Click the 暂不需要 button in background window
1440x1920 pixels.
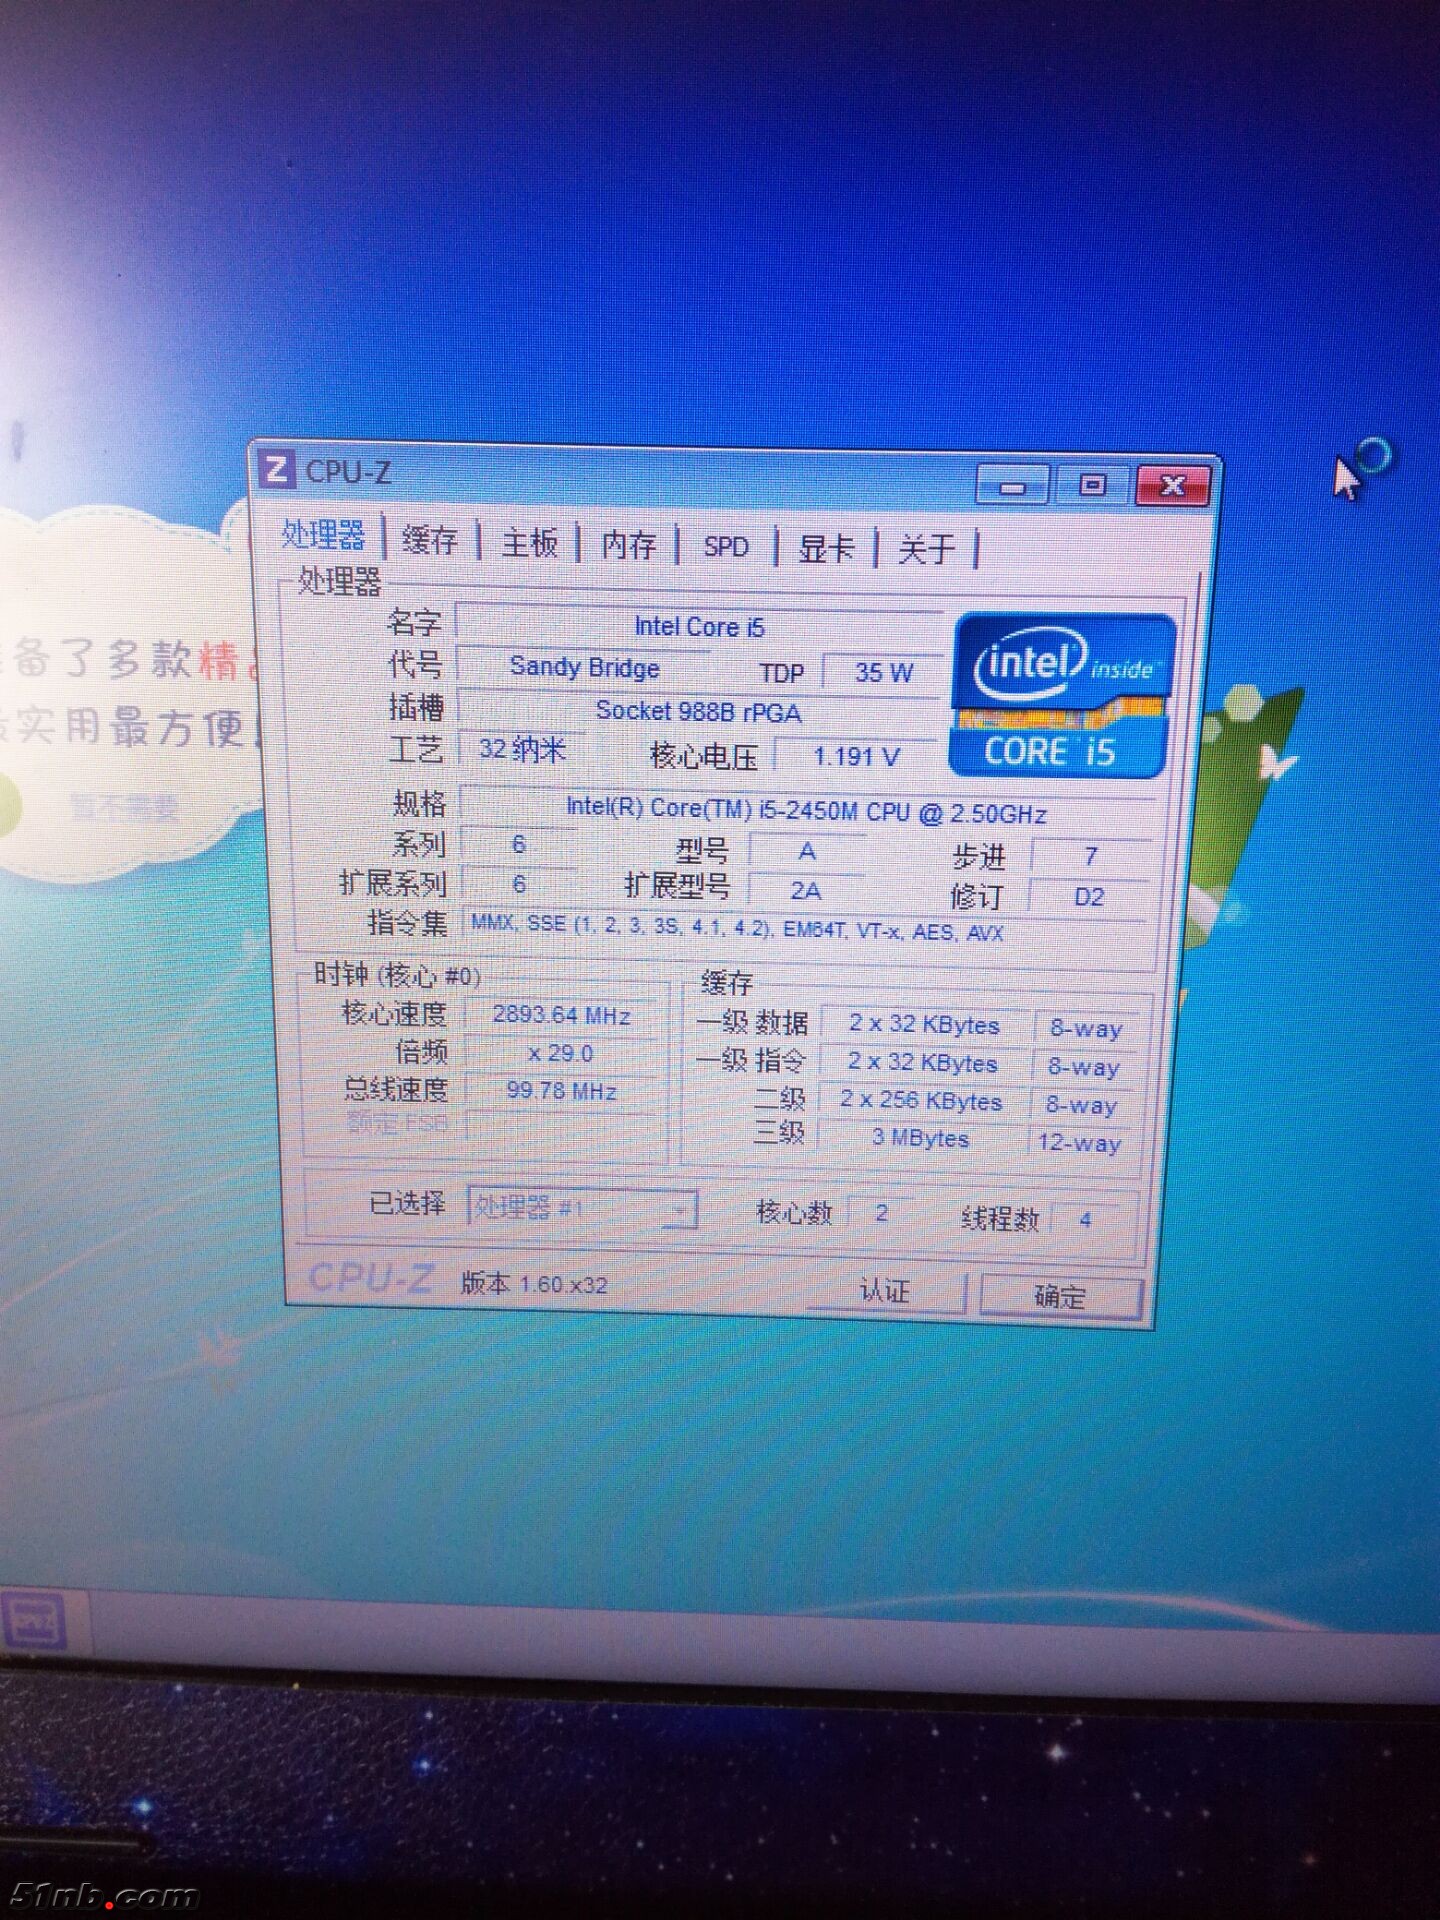pos(124,806)
